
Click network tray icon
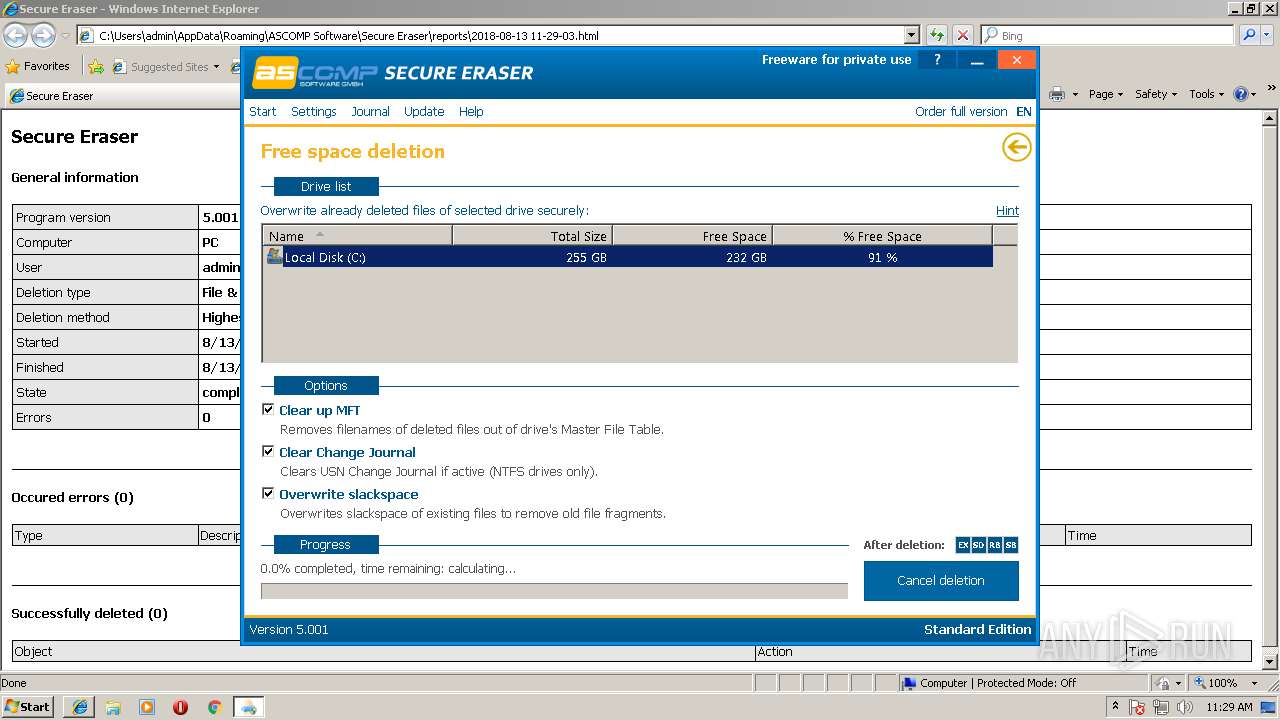click(x=1163, y=707)
